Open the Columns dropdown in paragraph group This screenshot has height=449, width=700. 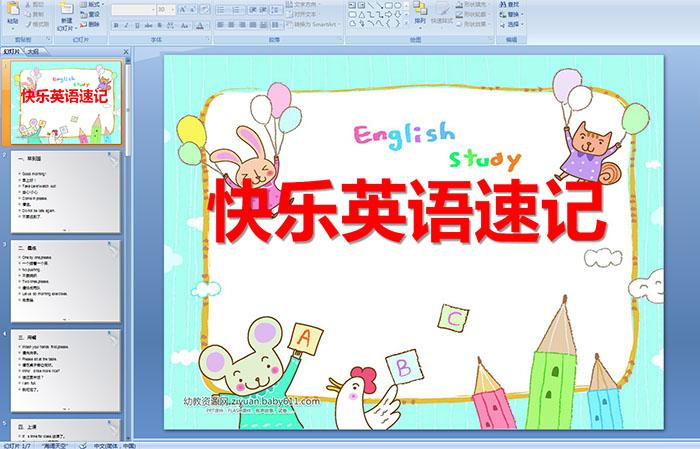(x=277, y=25)
